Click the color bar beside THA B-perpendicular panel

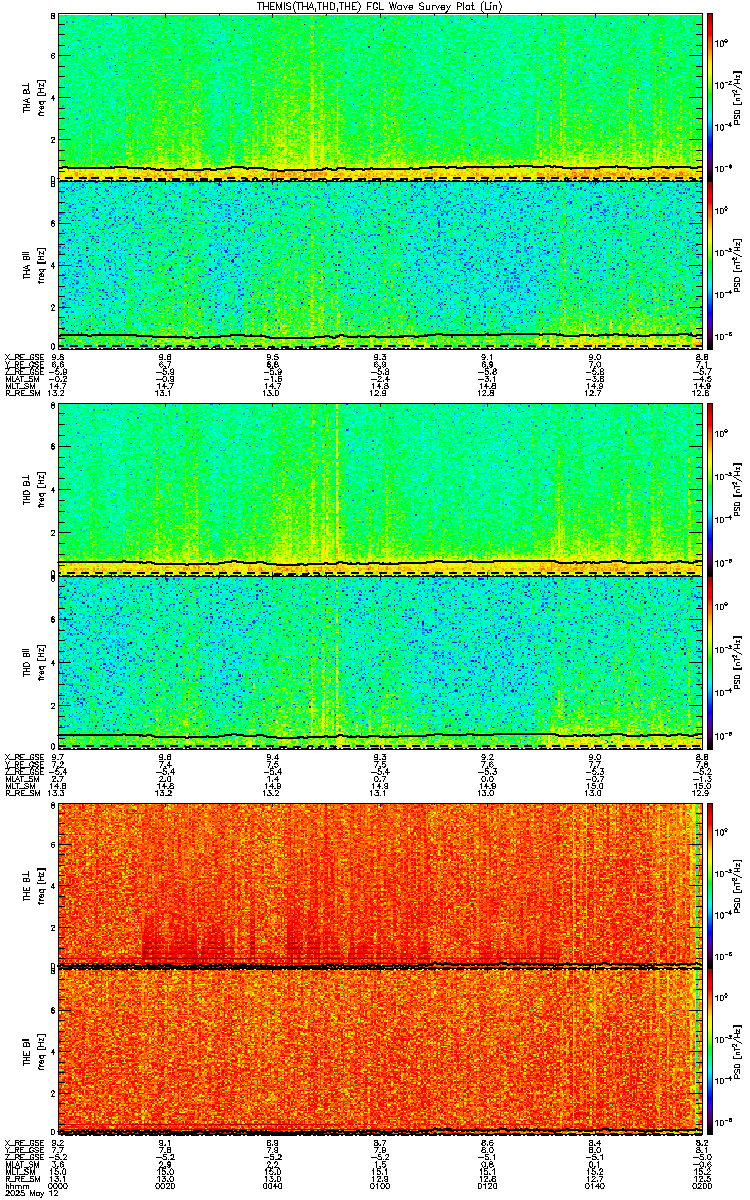(x=711, y=97)
